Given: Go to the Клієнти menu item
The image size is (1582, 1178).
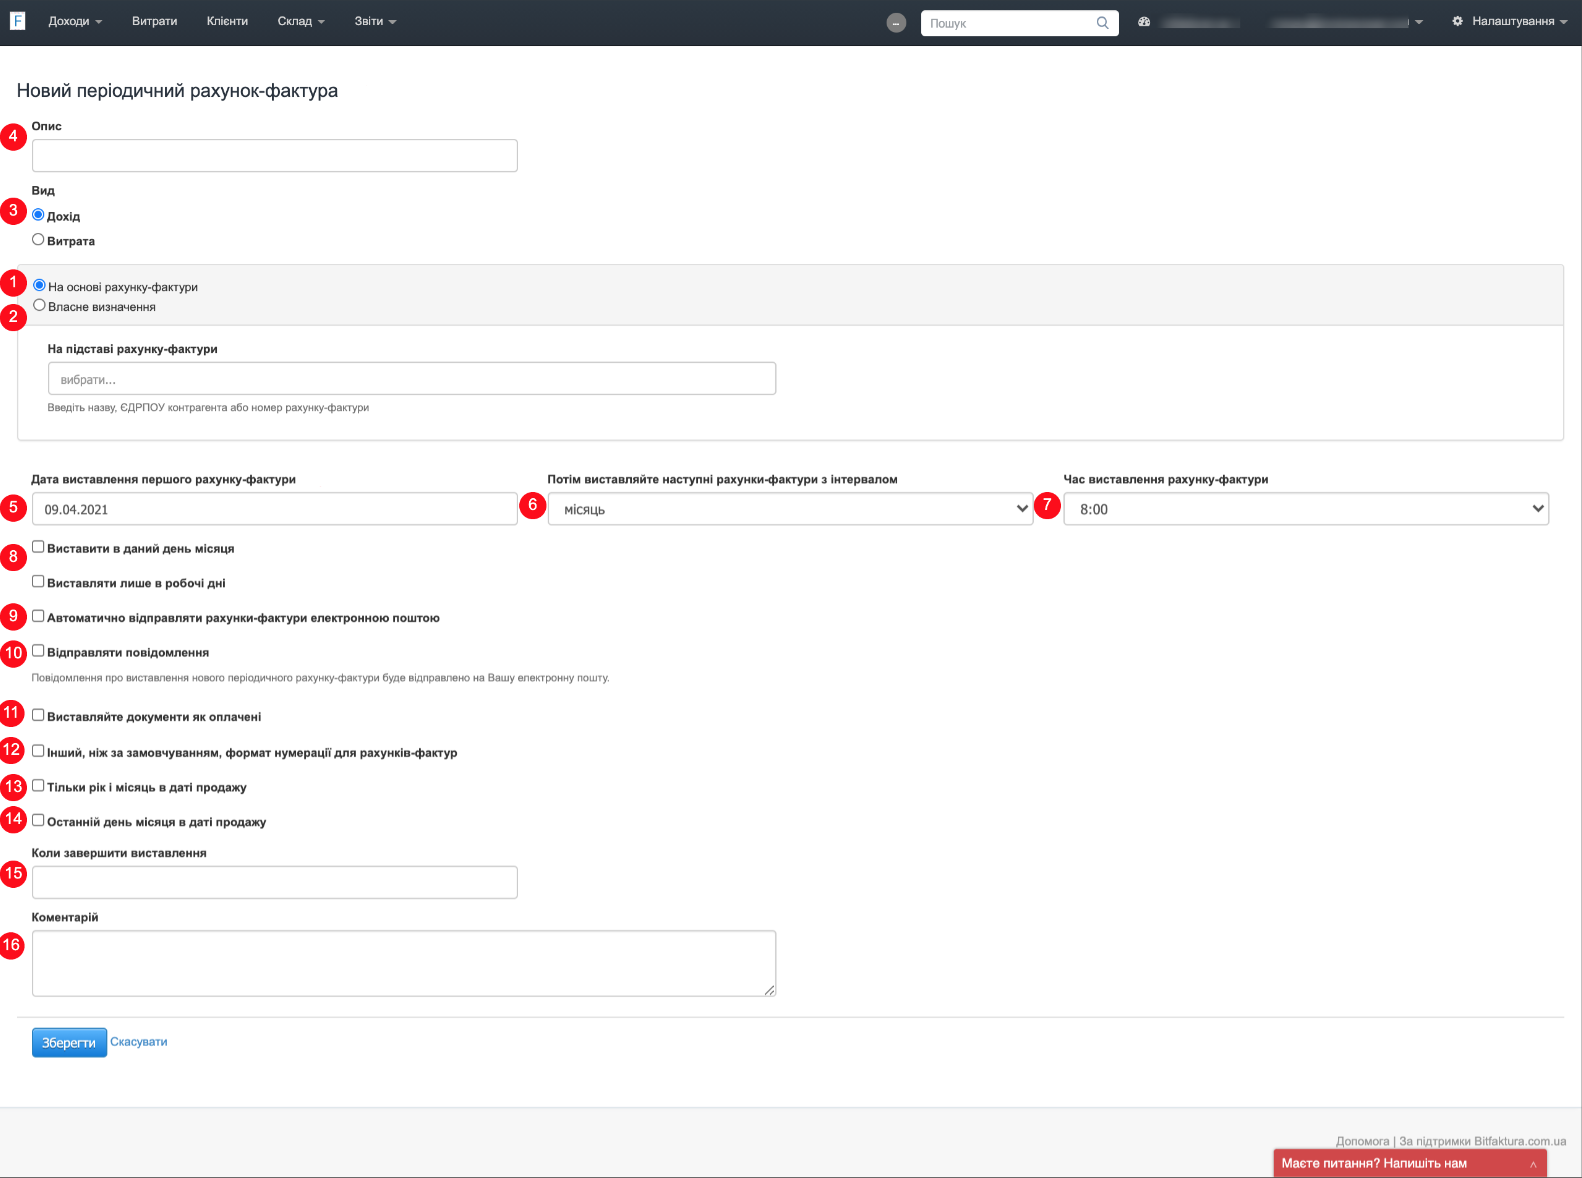Looking at the screenshot, I should point(227,21).
